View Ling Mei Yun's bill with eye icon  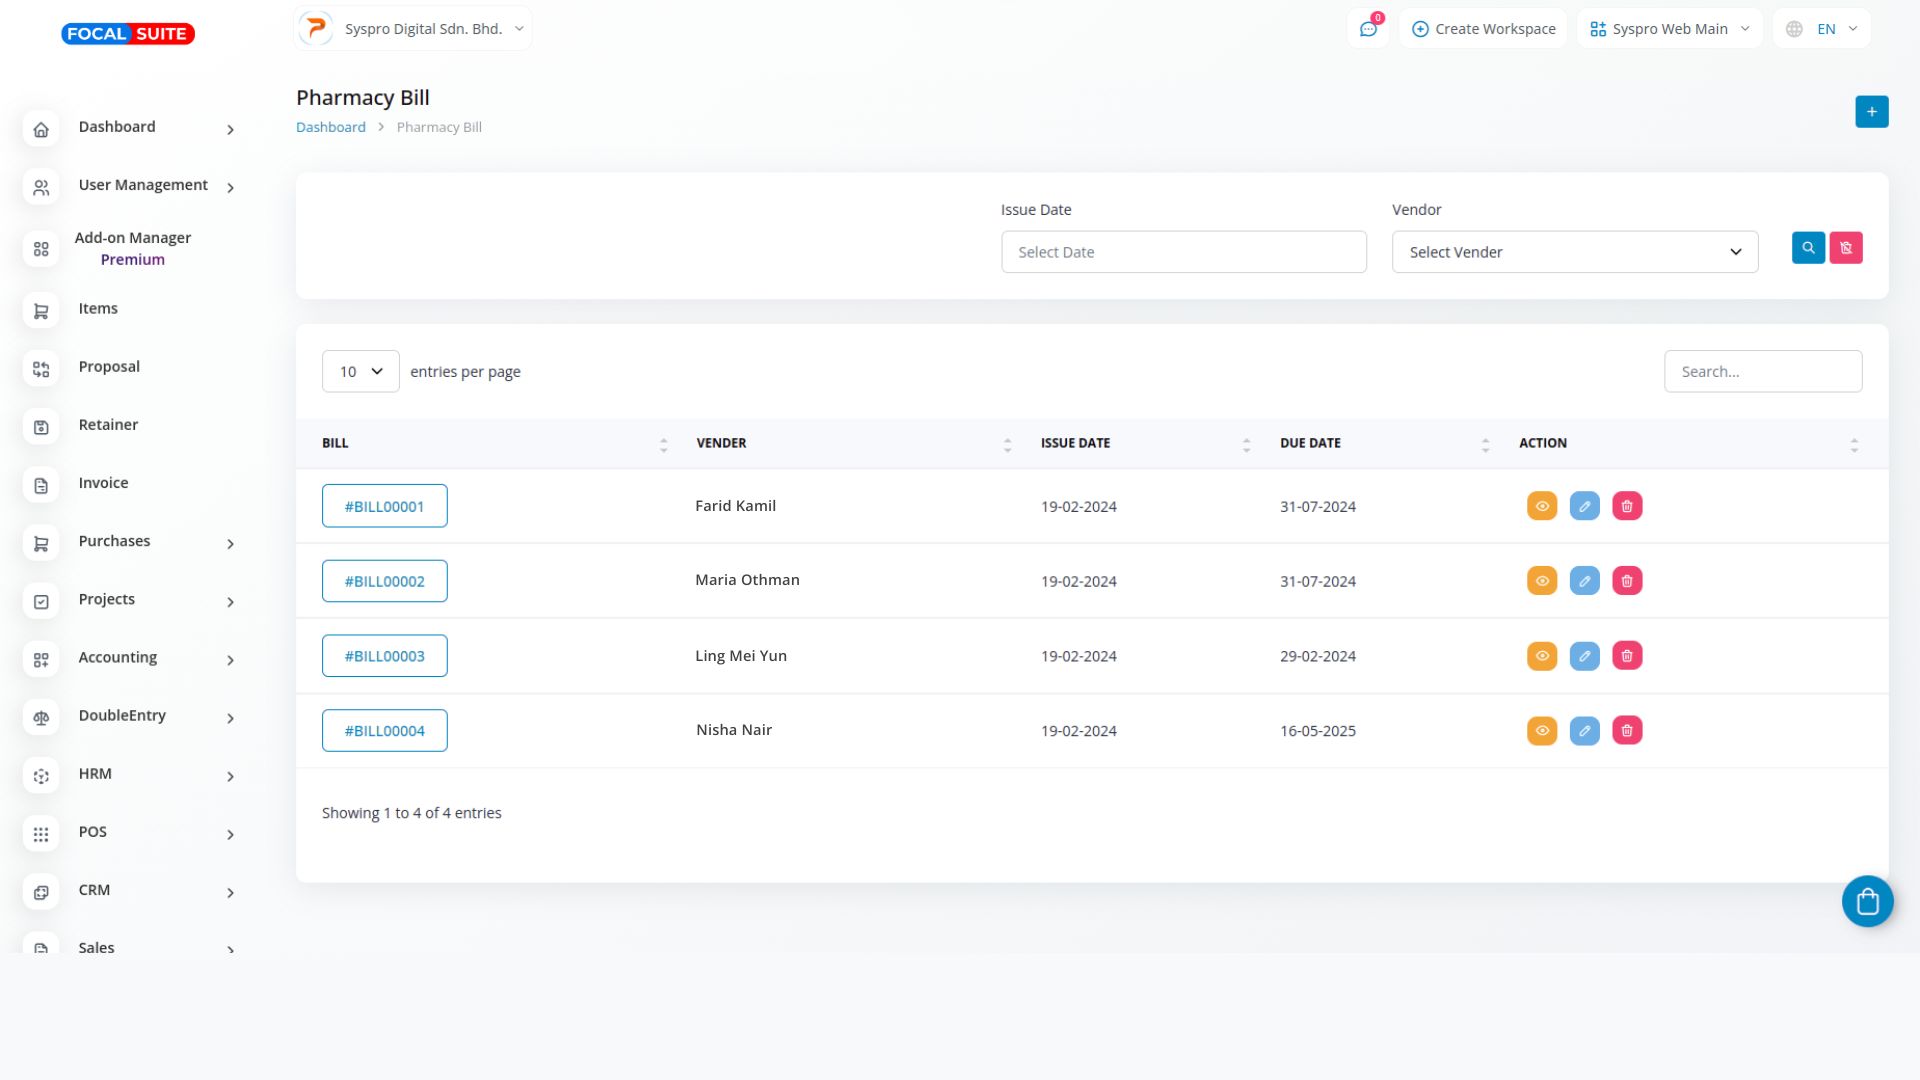1542,656
